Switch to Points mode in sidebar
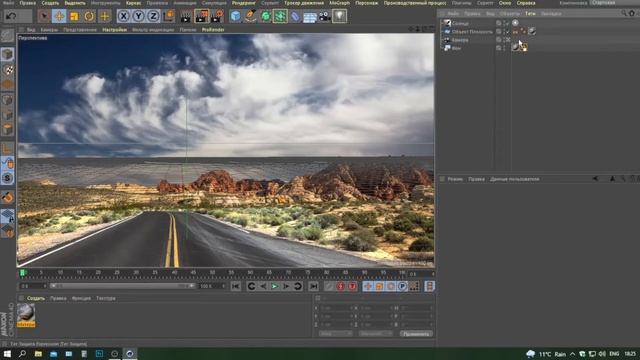Viewport: 640px width, 360px height. pyautogui.click(x=7, y=100)
